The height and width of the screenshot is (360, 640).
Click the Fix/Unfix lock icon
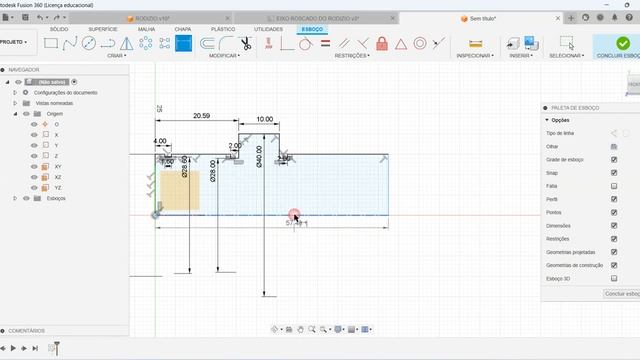[x=382, y=43]
